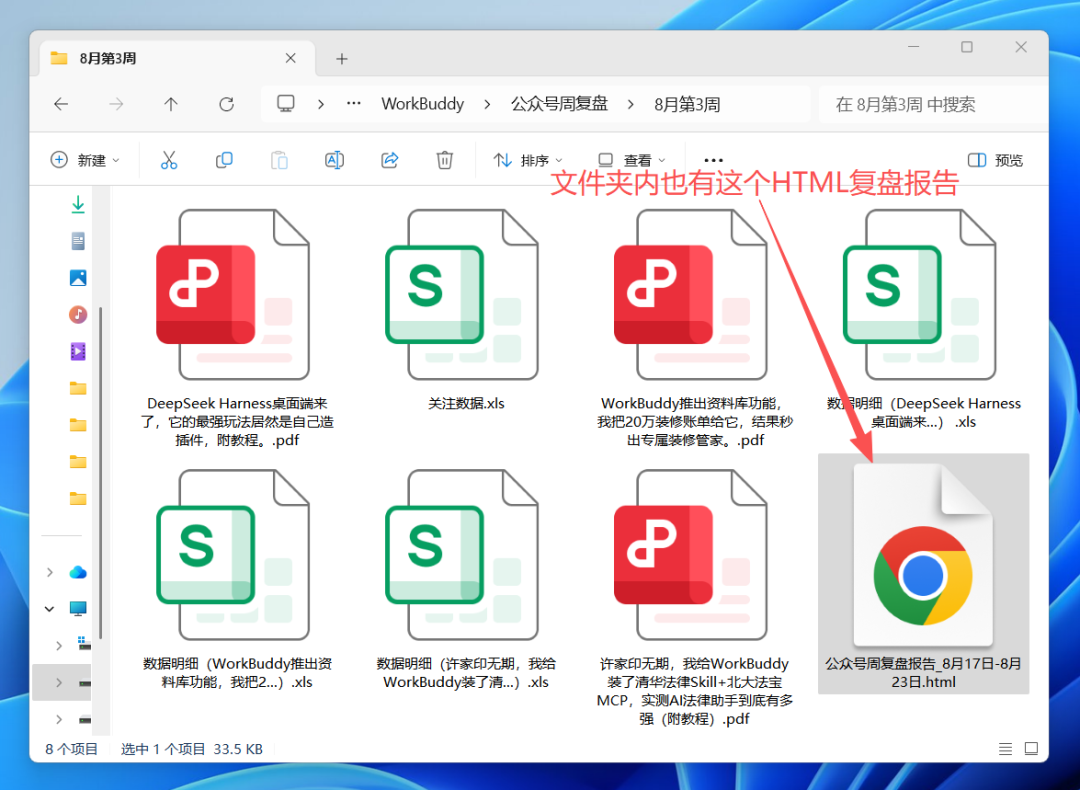Image resolution: width=1080 pixels, height=790 pixels.
Task: Click the Rename icon in toolbar
Action: (334, 160)
